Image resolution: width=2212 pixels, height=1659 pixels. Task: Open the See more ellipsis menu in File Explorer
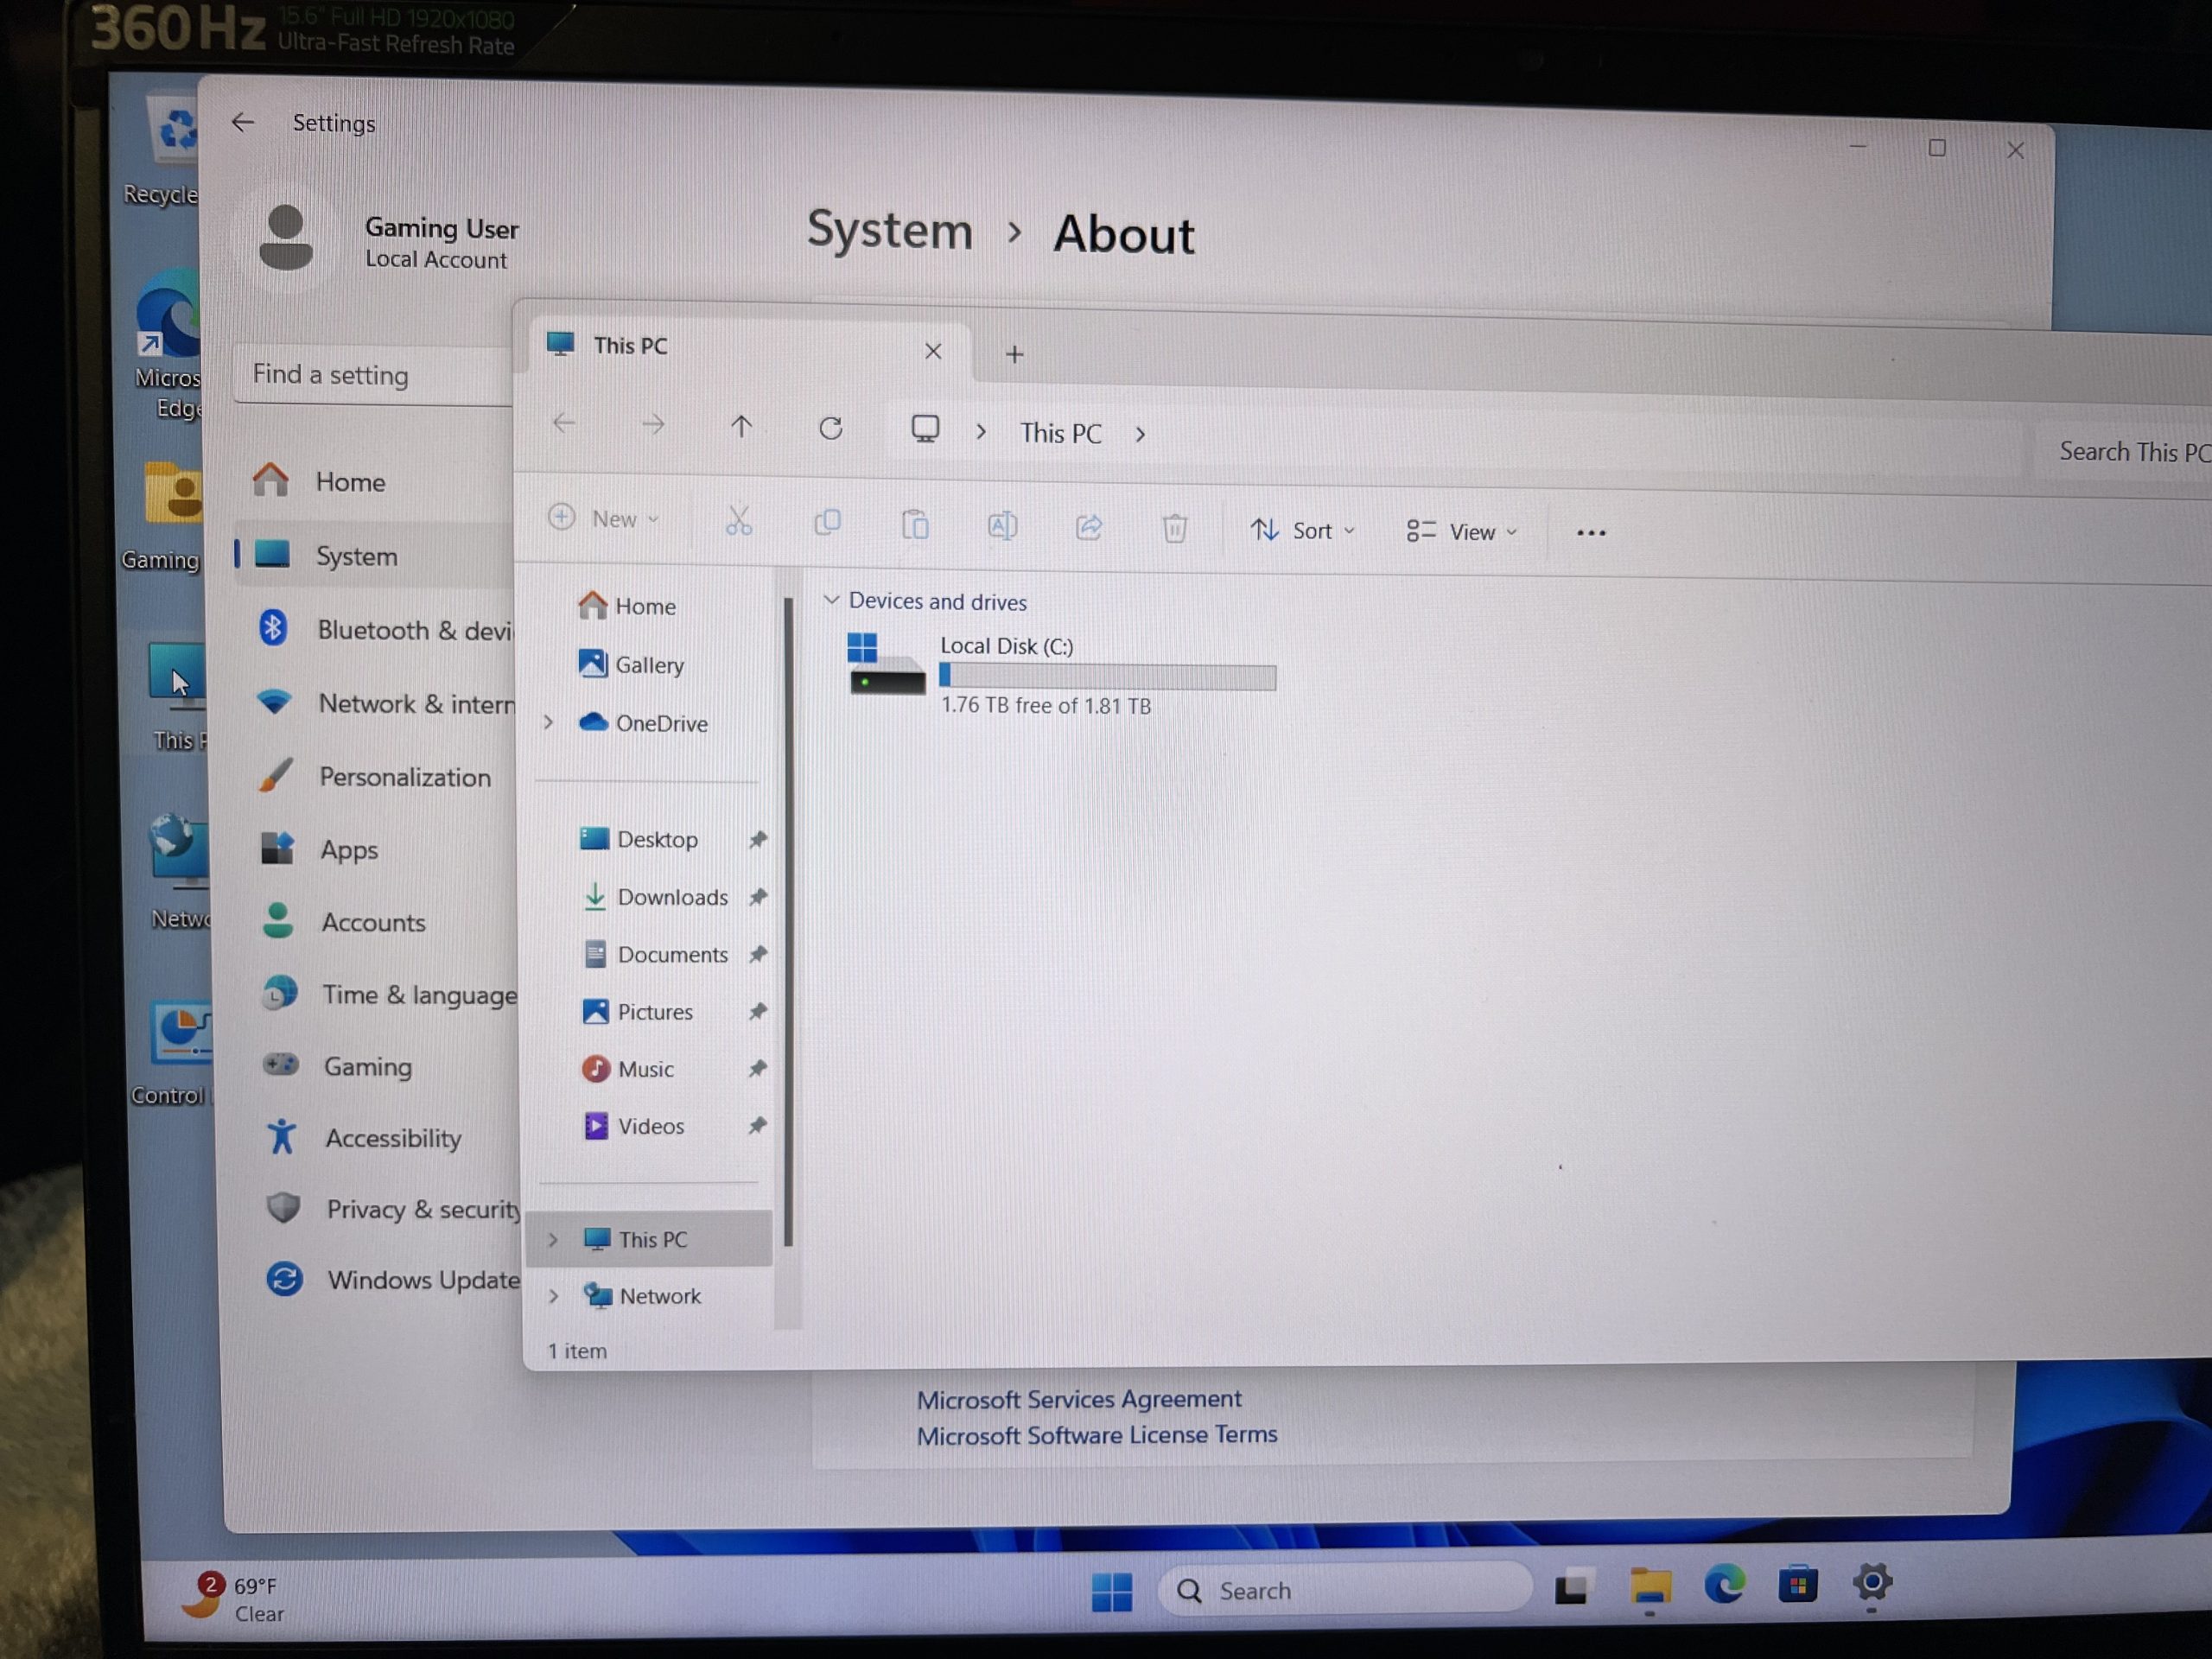pos(1590,533)
